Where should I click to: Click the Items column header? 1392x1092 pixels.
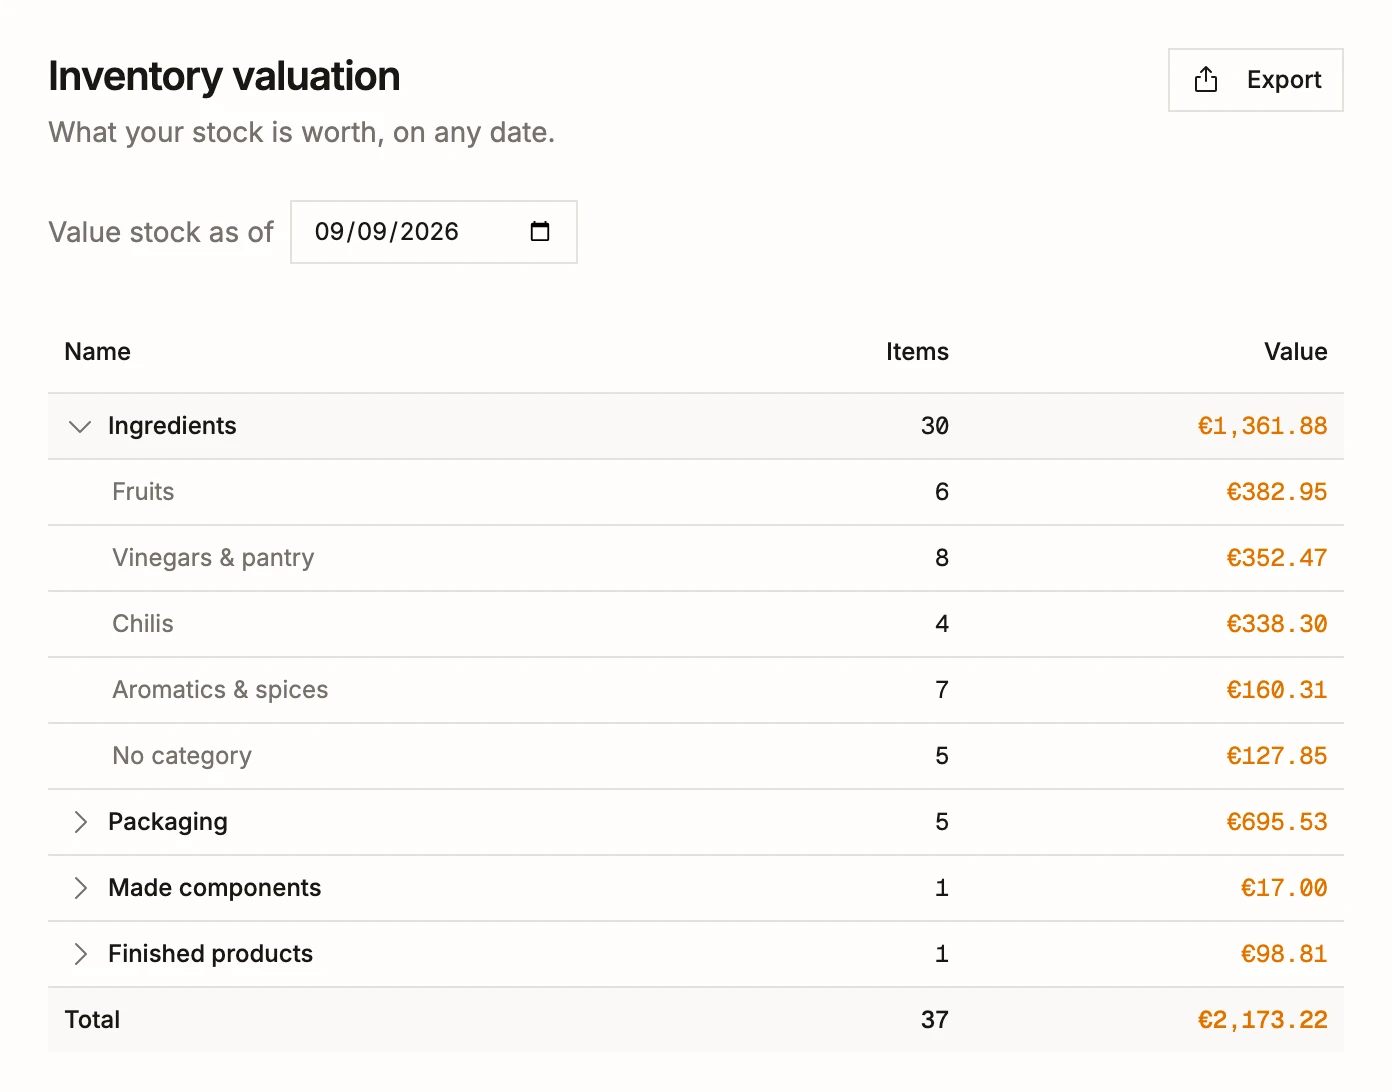coord(917,352)
